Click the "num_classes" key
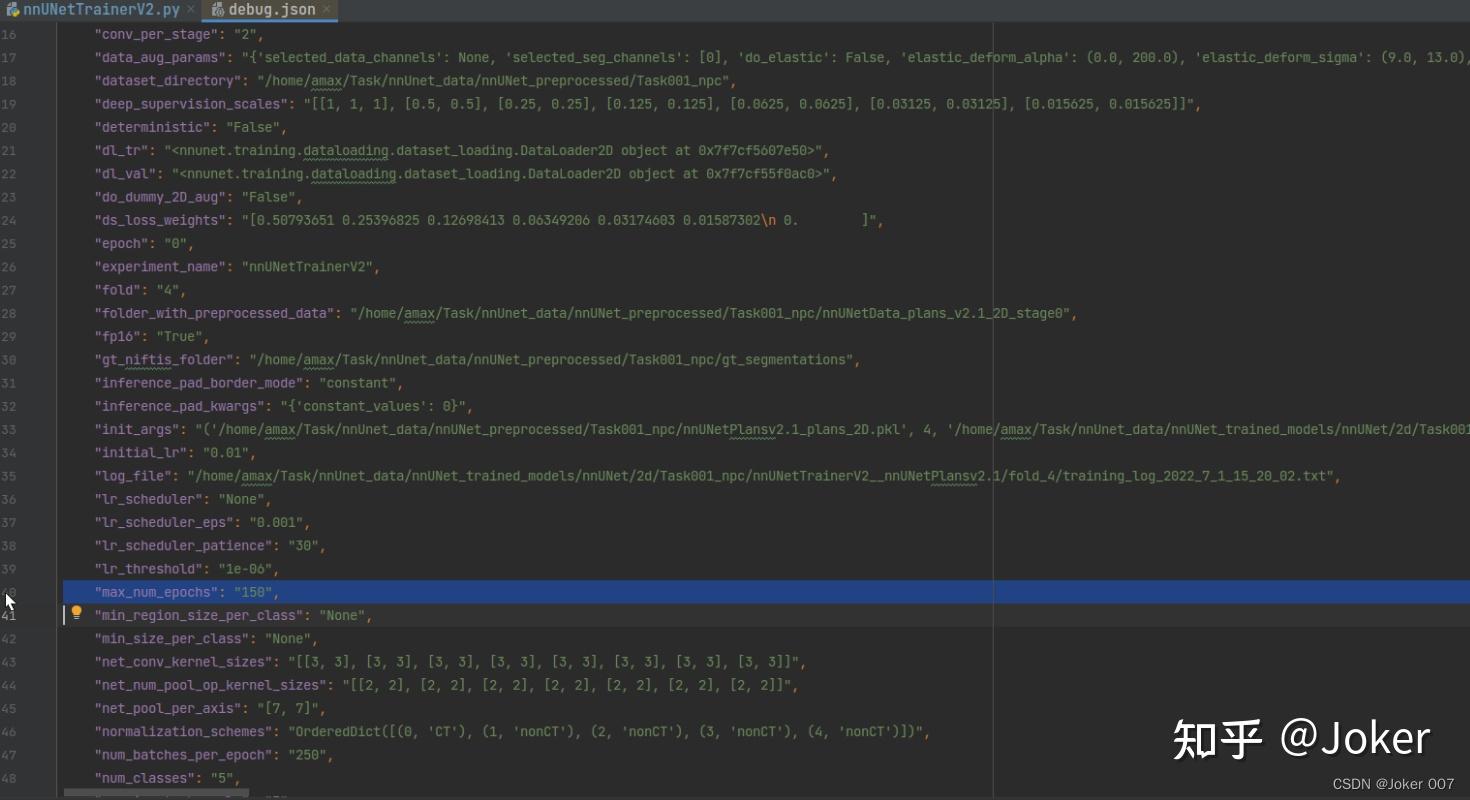This screenshot has height=800, width=1470. click(x=145, y=778)
